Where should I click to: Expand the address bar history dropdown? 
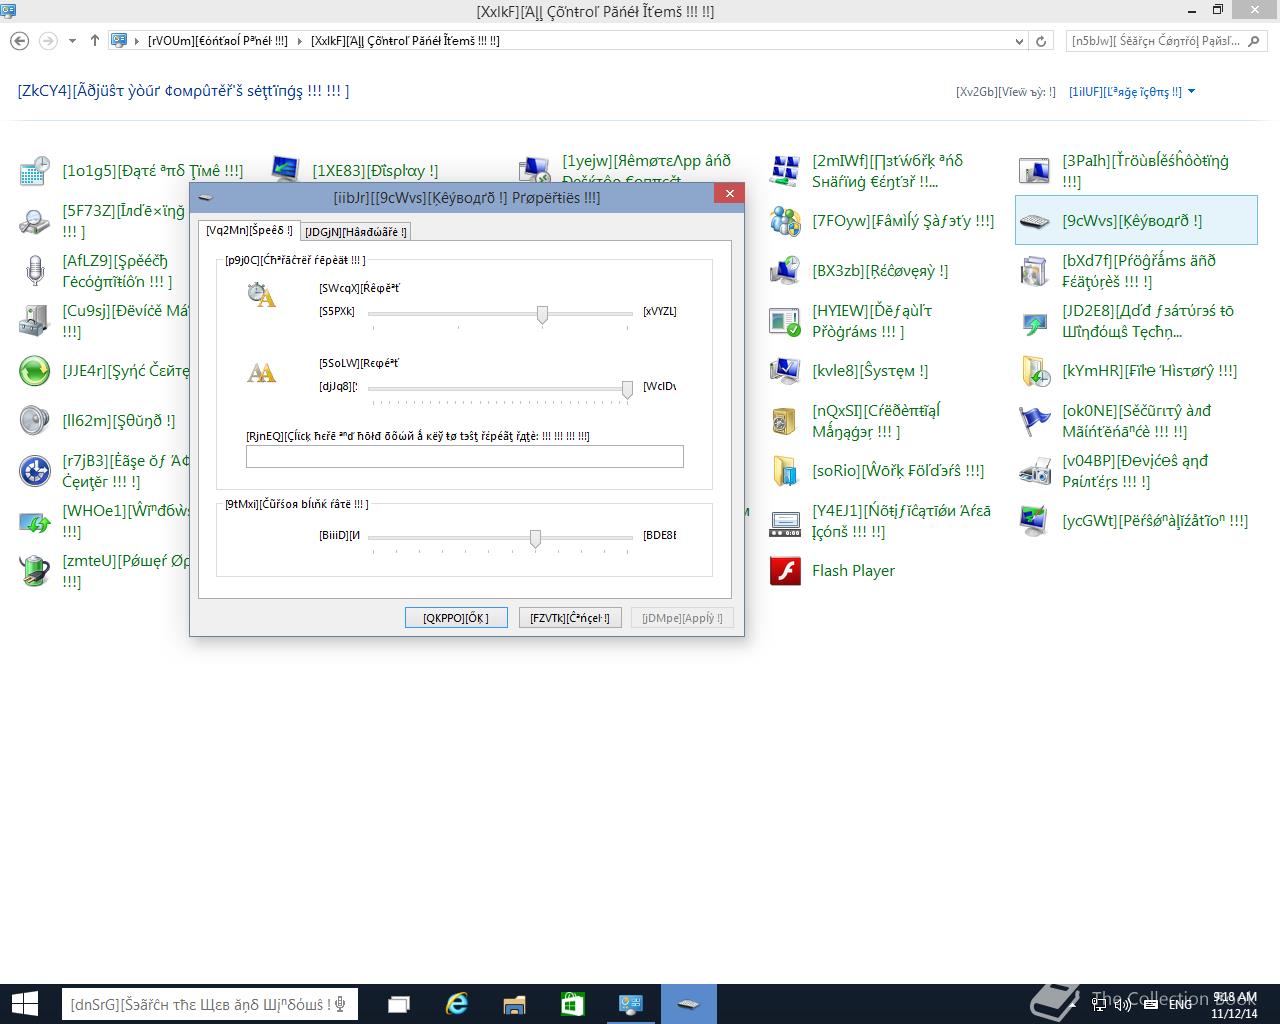(x=1019, y=41)
